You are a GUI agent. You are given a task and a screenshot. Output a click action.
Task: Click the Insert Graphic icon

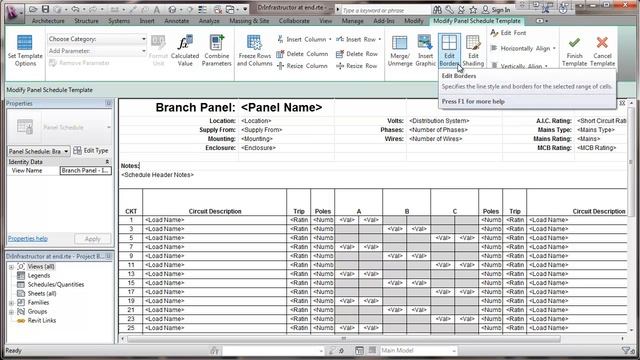425,42
